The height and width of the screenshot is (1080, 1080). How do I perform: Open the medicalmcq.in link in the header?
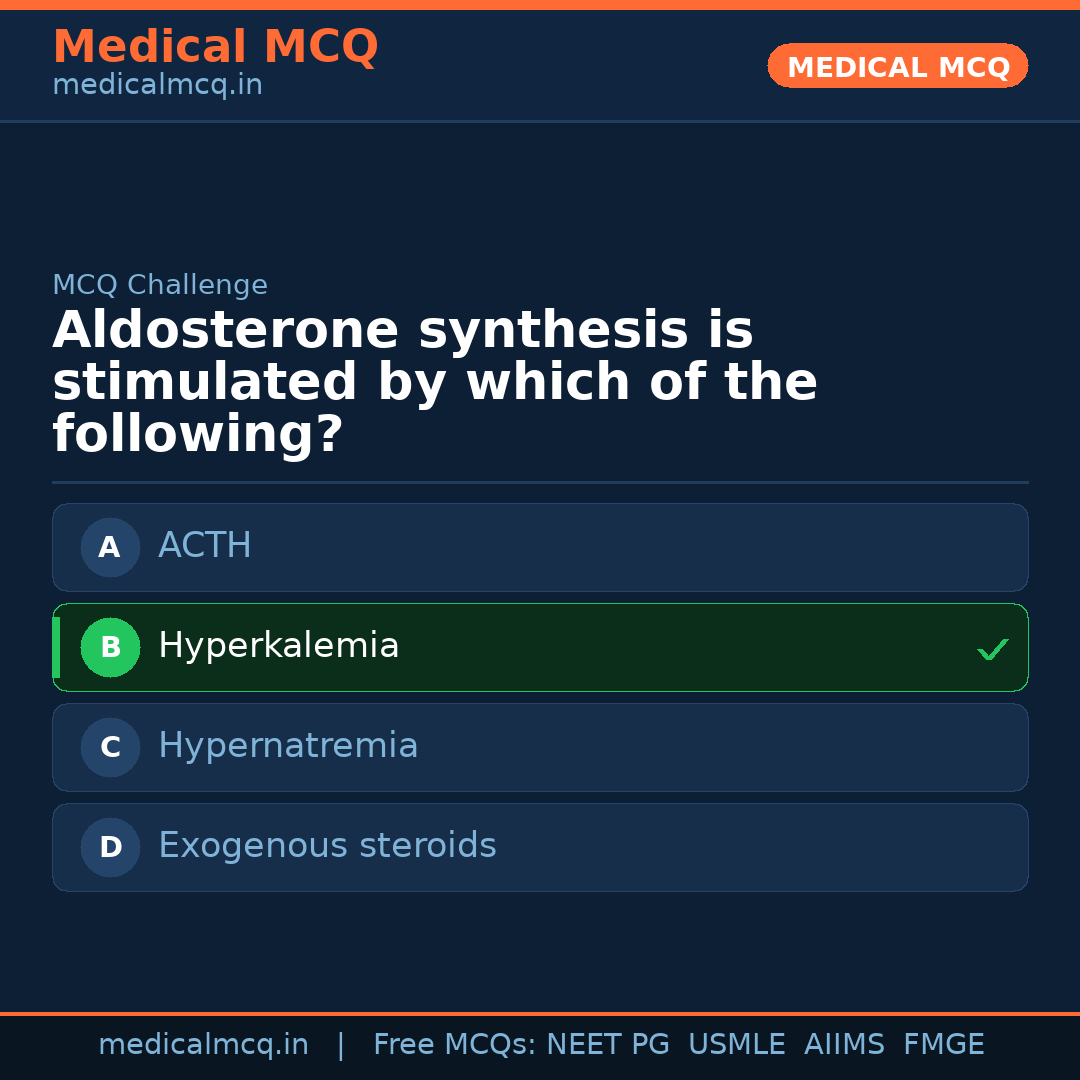coord(157,85)
